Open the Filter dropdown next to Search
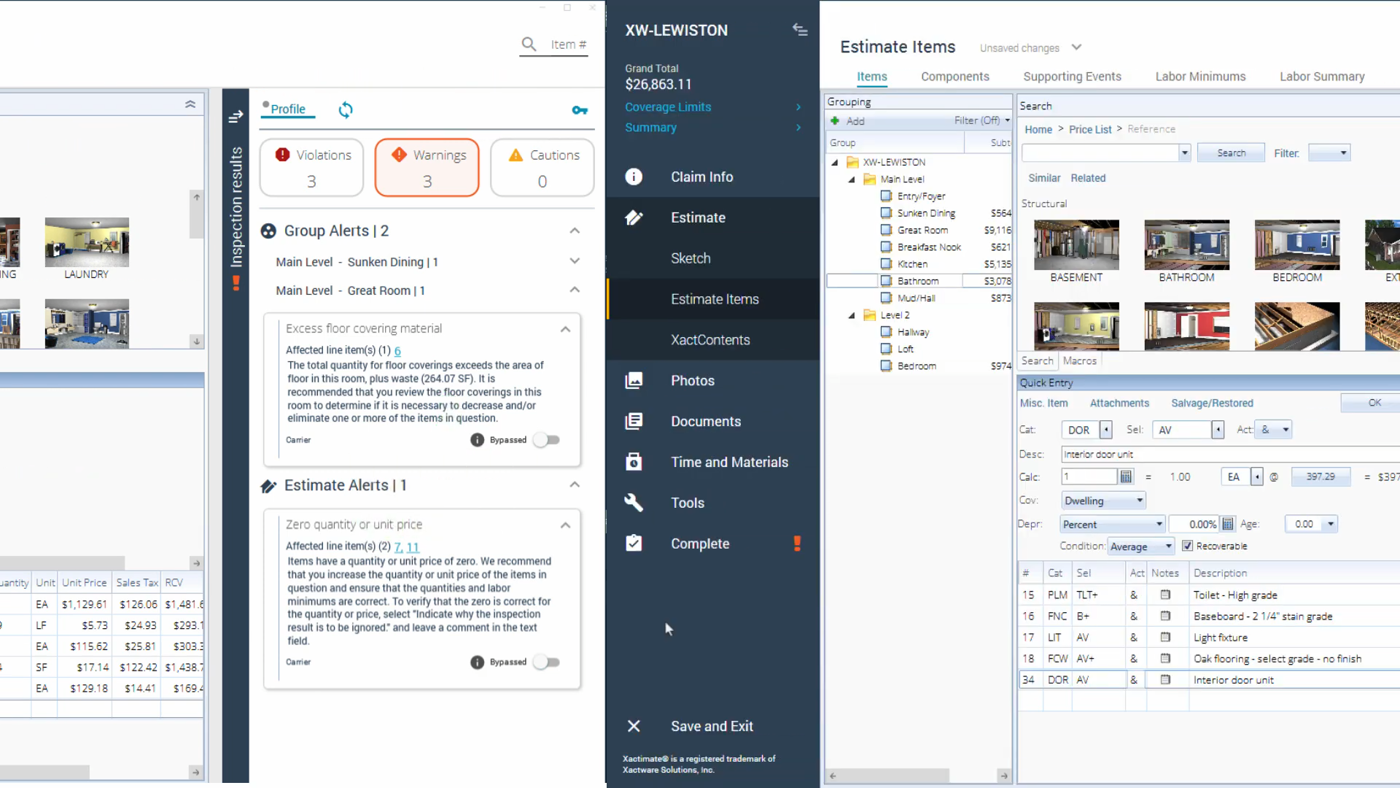The image size is (1400, 788). (x=1329, y=153)
